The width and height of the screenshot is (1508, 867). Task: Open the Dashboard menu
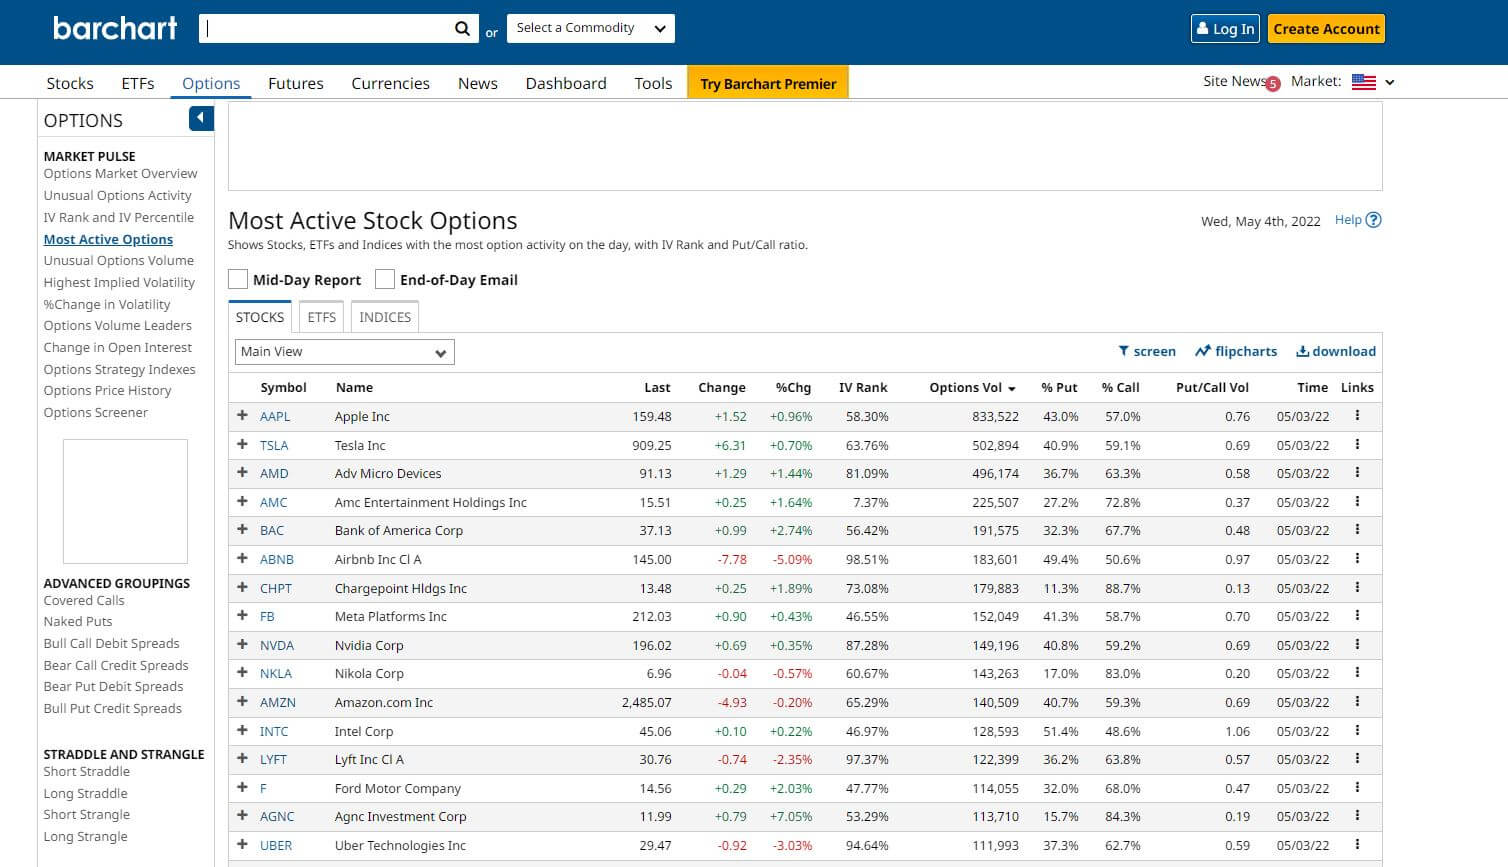click(566, 83)
